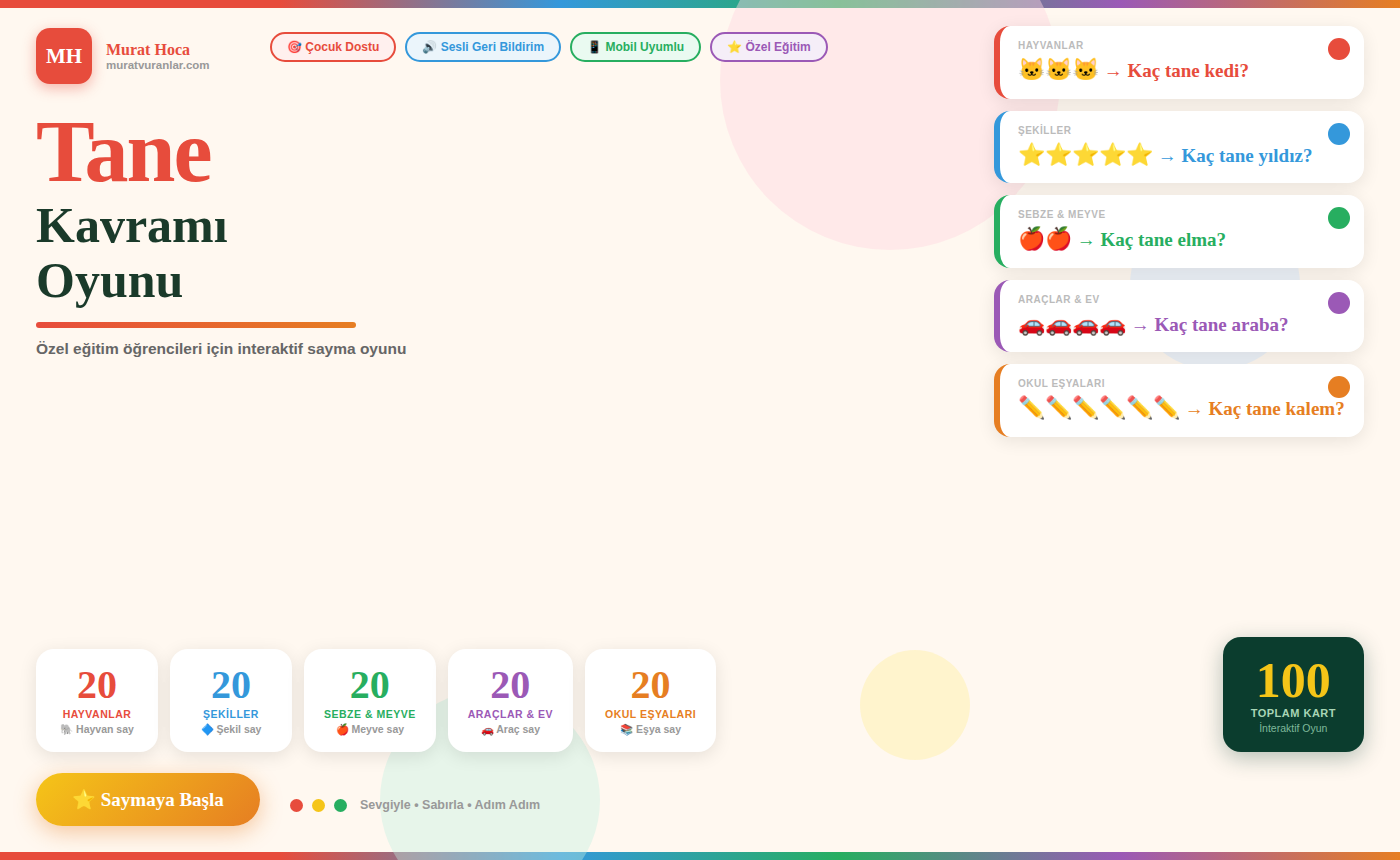This screenshot has height=860, width=1400.
Task: Click the green dot beside Sevgiyle motto
Action: click(340, 805)
